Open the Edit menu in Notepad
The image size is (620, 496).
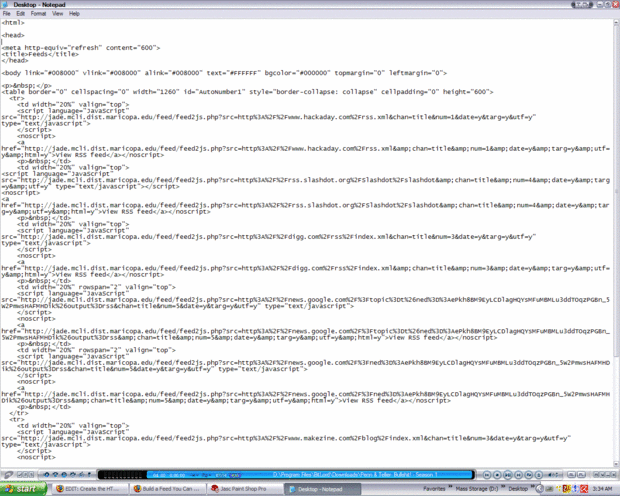click(x=20, y=14)
